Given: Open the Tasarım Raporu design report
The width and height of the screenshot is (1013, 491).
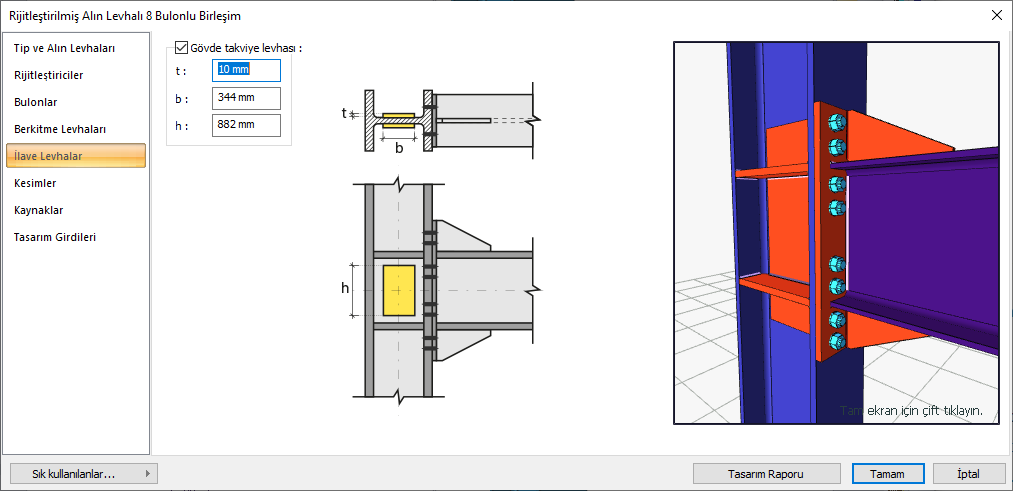Looking at the screenshot, I should [767, 473].
